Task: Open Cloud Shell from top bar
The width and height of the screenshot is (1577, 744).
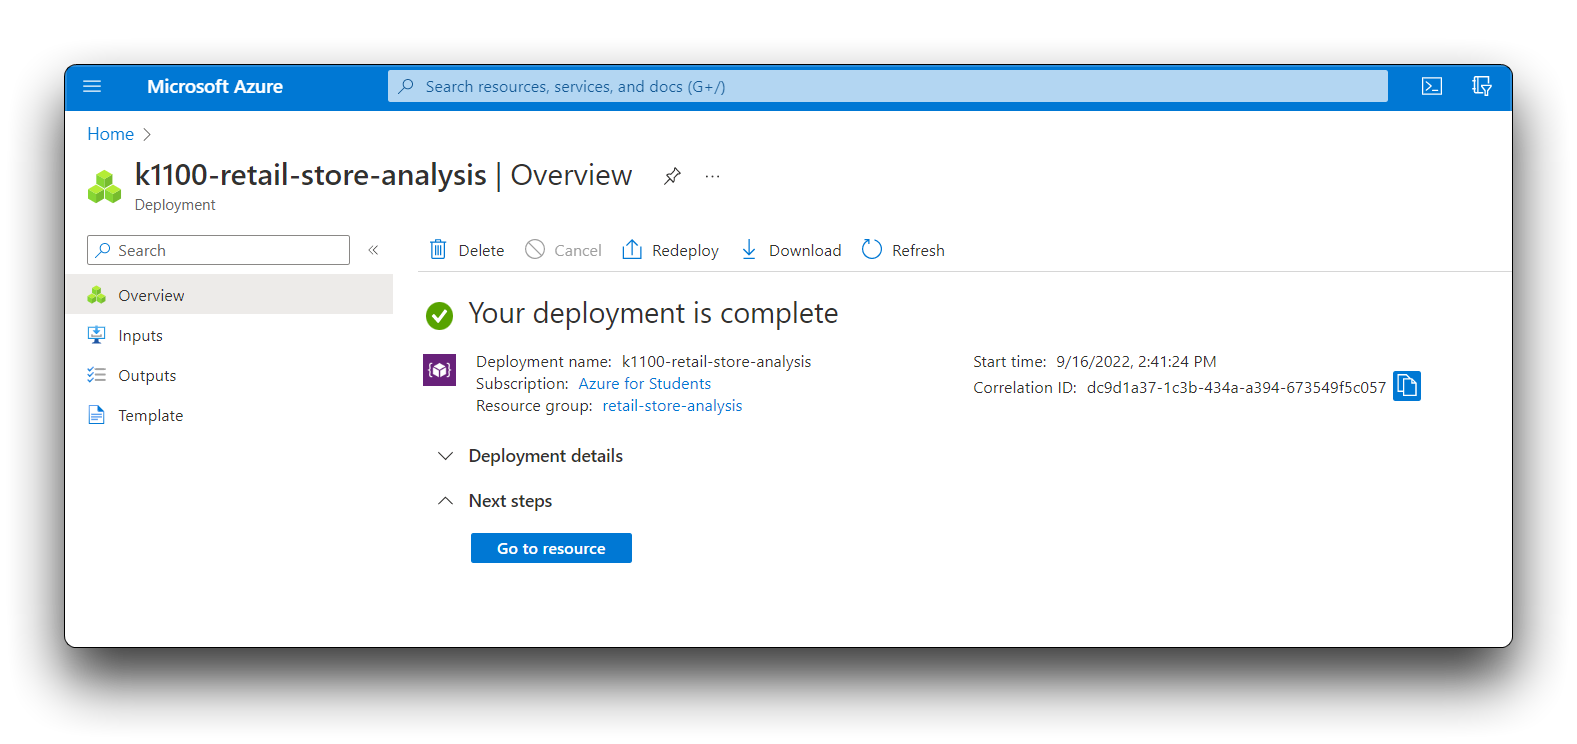Action: pos(1432,86)
